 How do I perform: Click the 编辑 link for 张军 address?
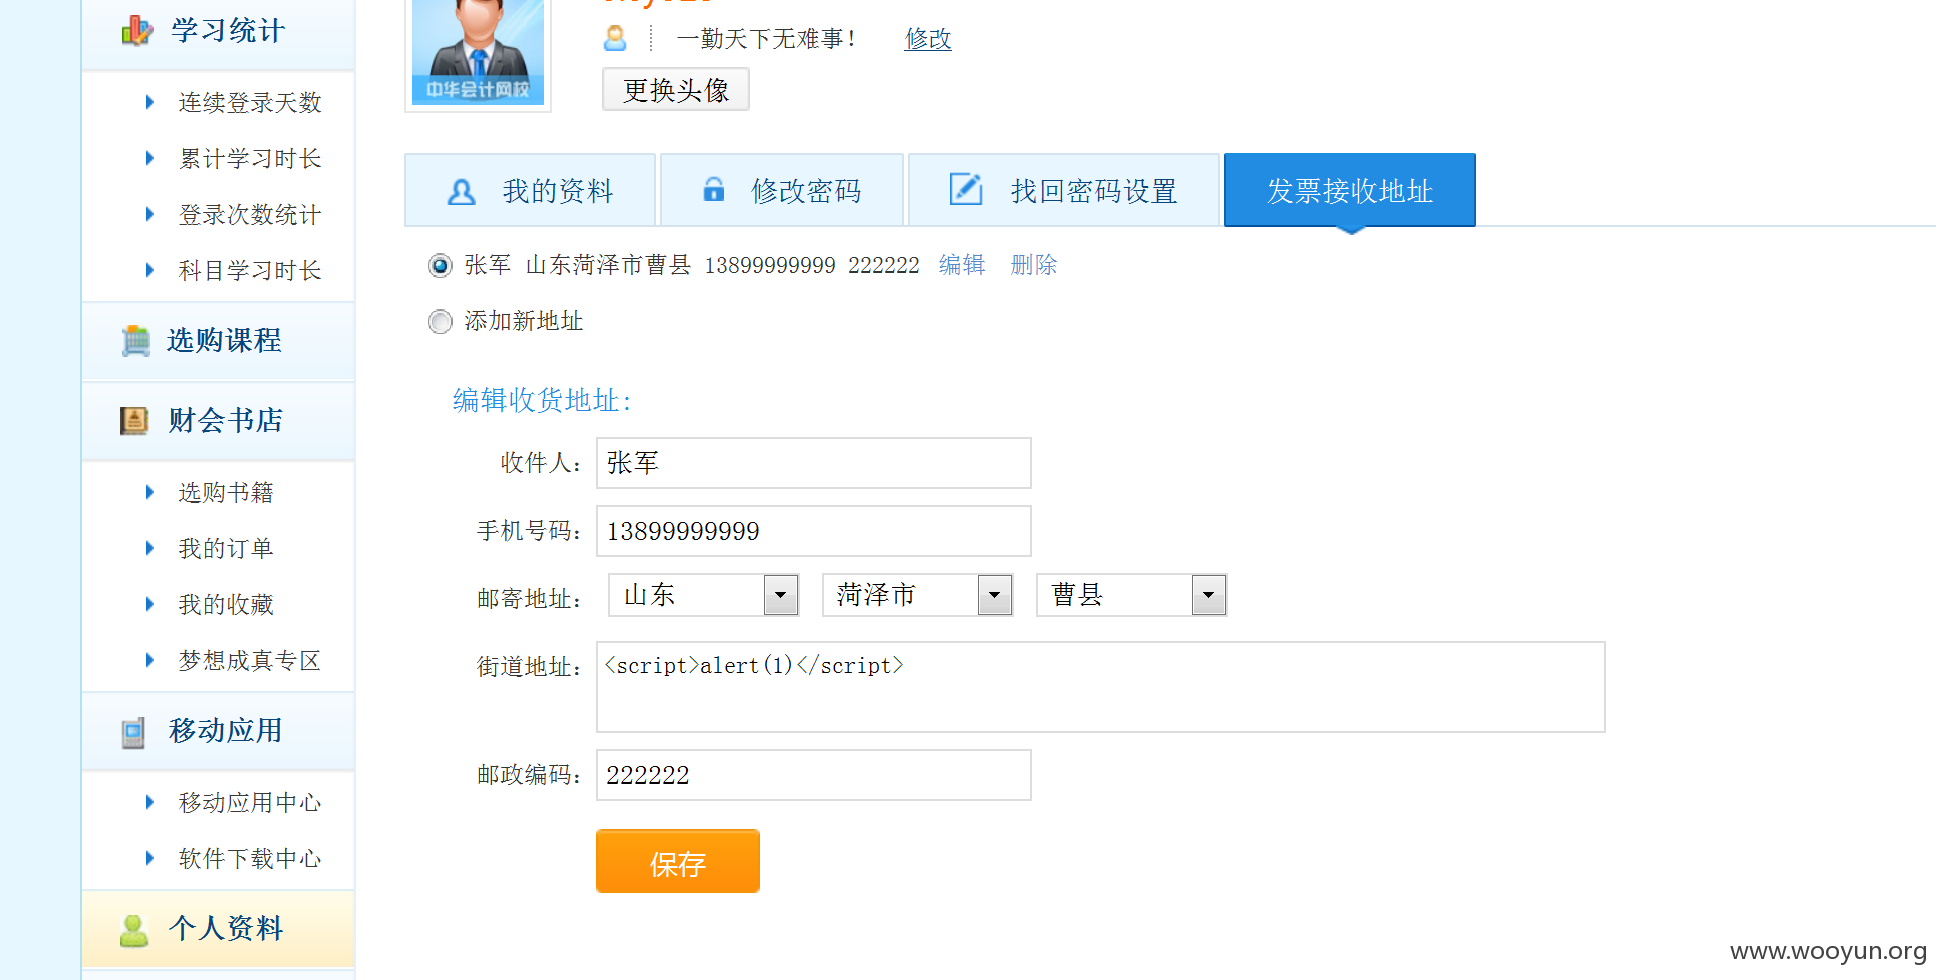(962, 265)
